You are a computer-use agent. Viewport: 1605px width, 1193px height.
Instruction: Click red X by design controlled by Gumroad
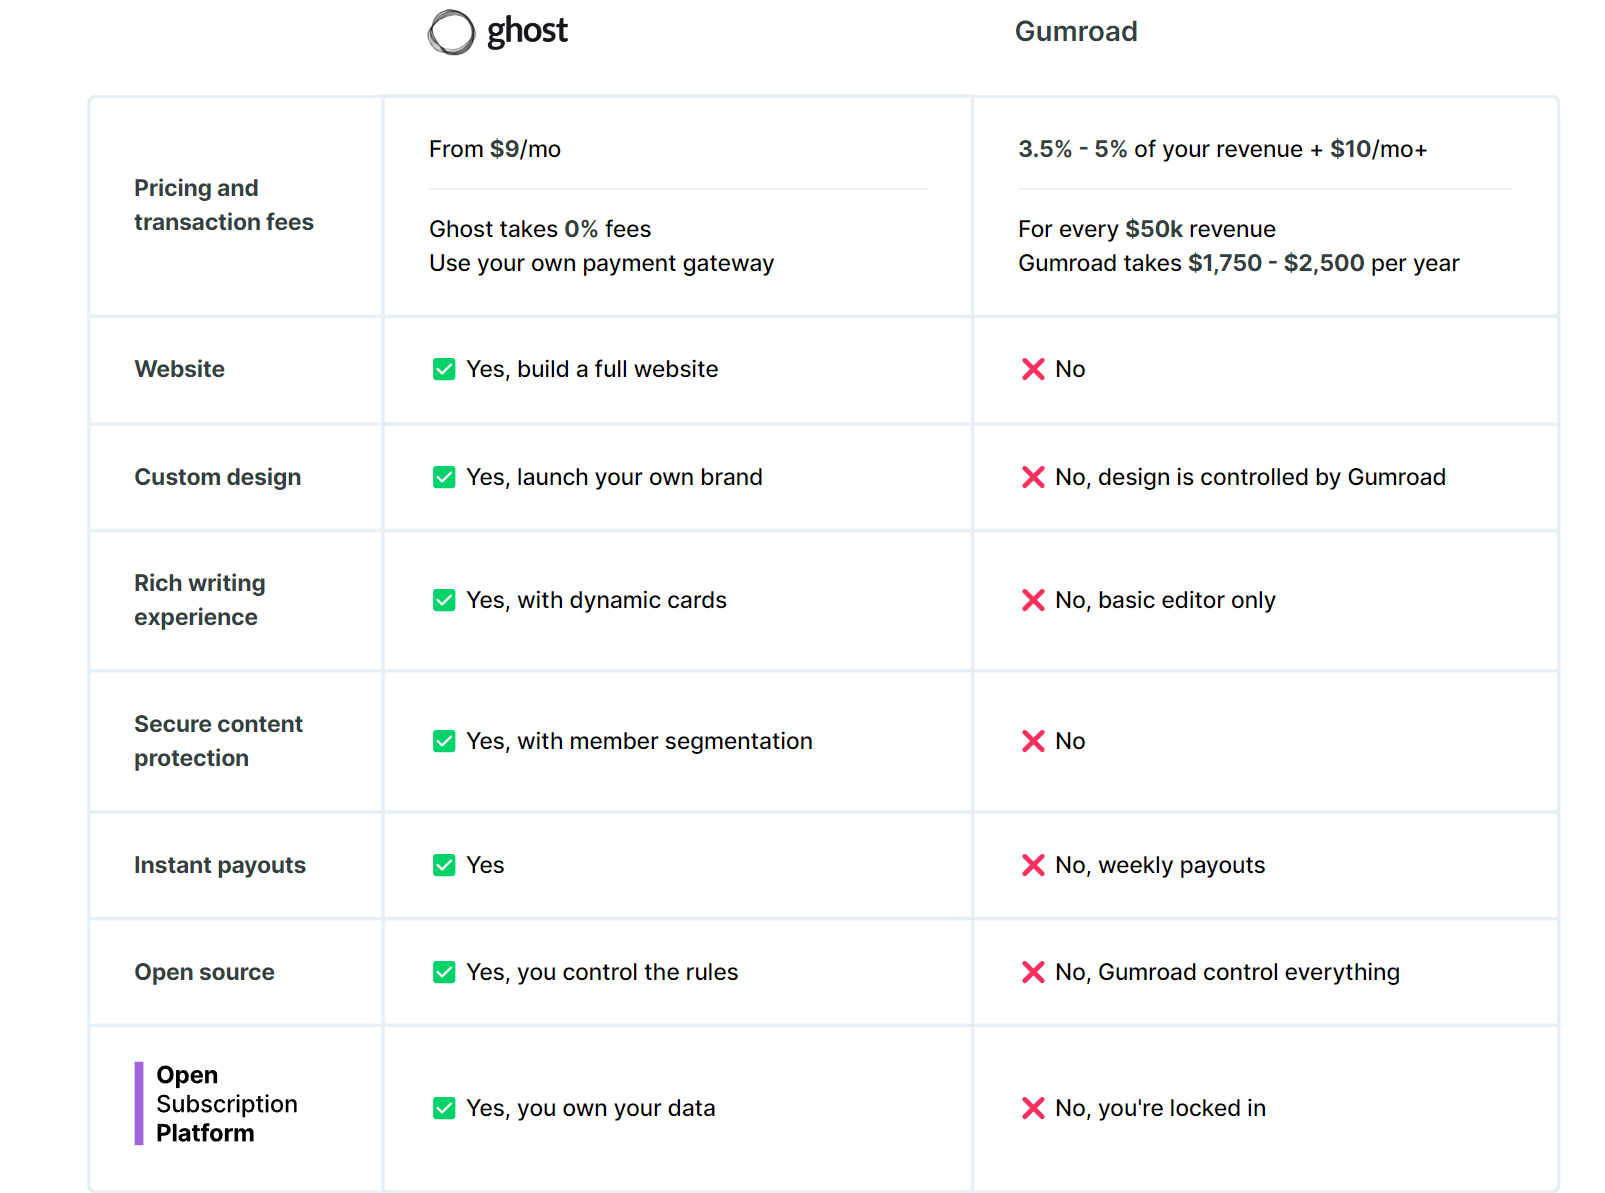1033,477
